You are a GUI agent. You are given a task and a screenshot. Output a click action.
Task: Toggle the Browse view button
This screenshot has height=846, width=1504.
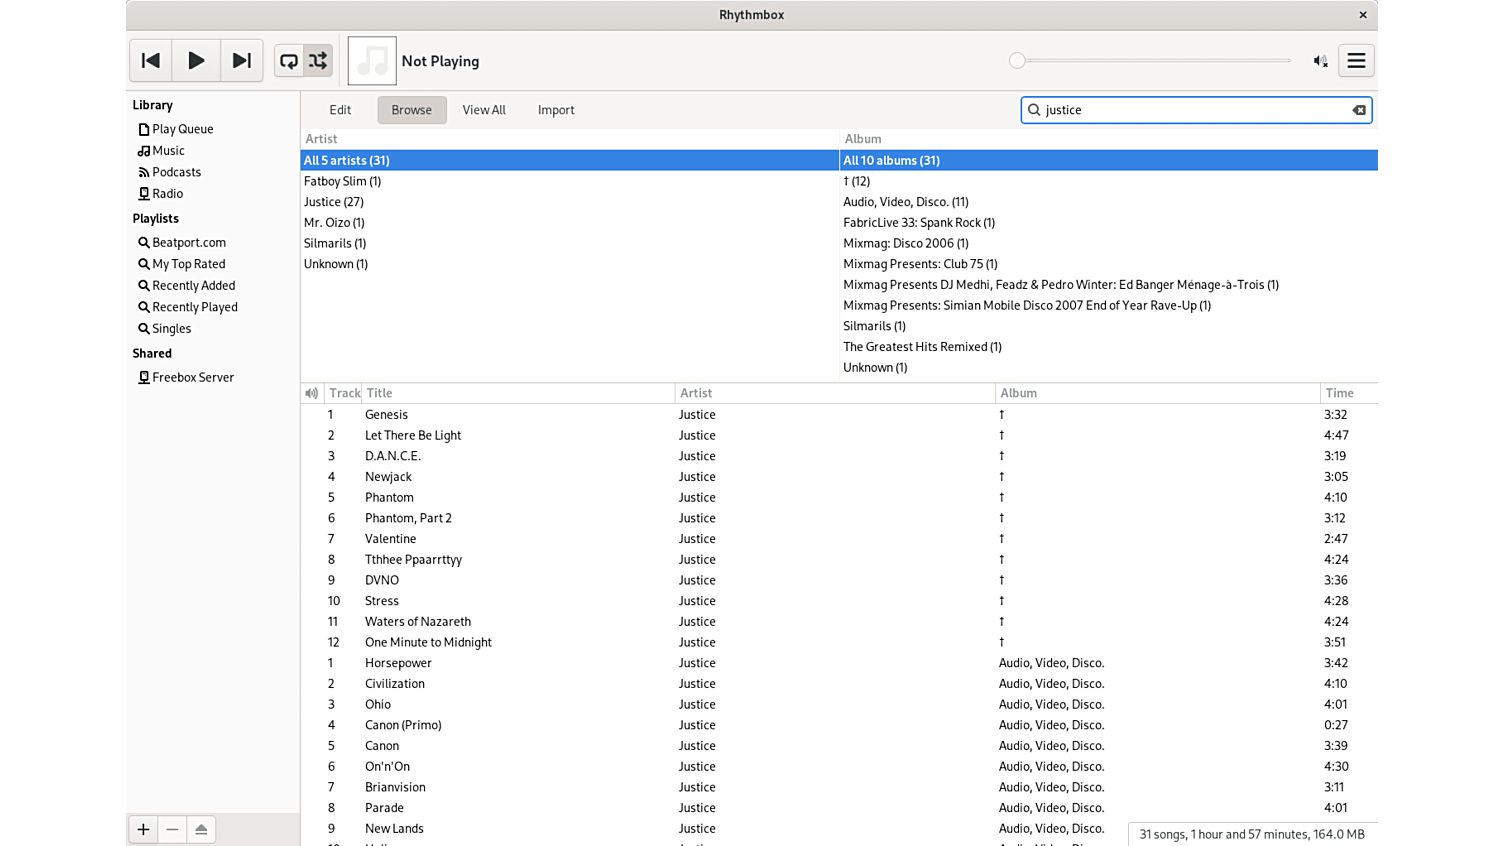click(x=411, y=110)
